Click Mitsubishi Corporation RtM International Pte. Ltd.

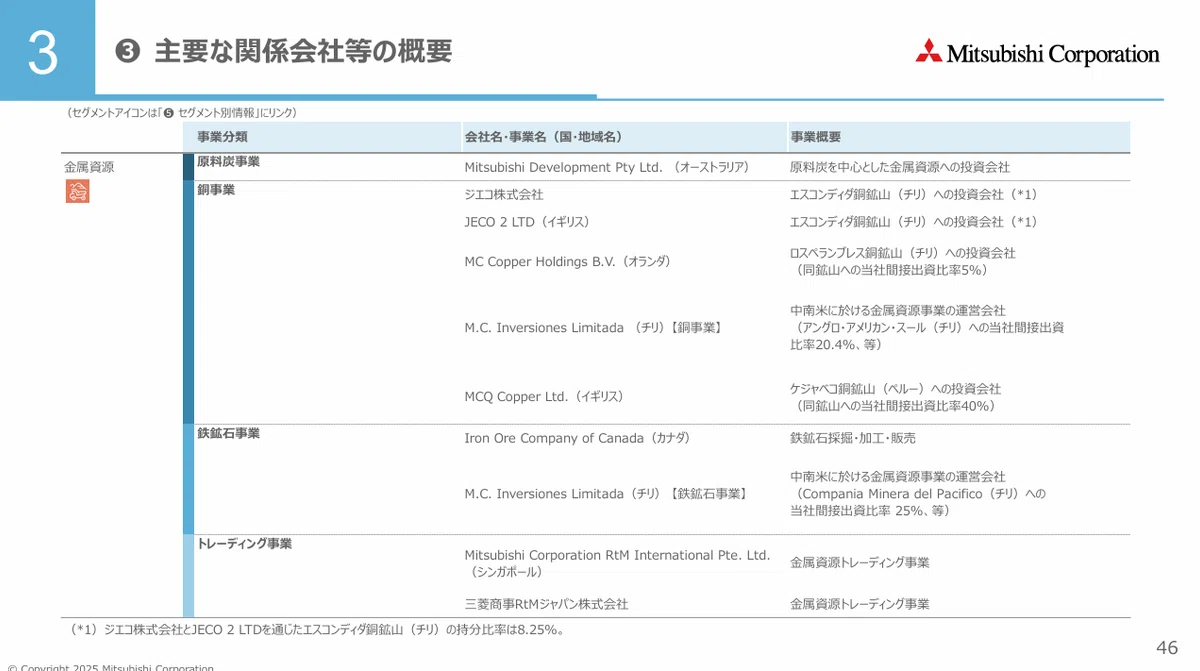coord(617,563)
